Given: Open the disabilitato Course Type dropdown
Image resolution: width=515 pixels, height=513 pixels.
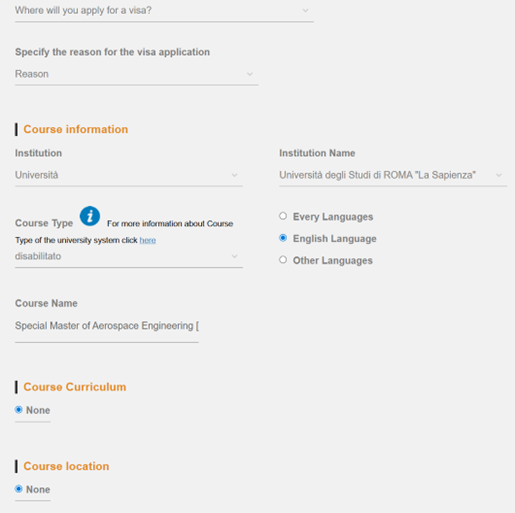Looking at the screenshot, I should (129, 256).
